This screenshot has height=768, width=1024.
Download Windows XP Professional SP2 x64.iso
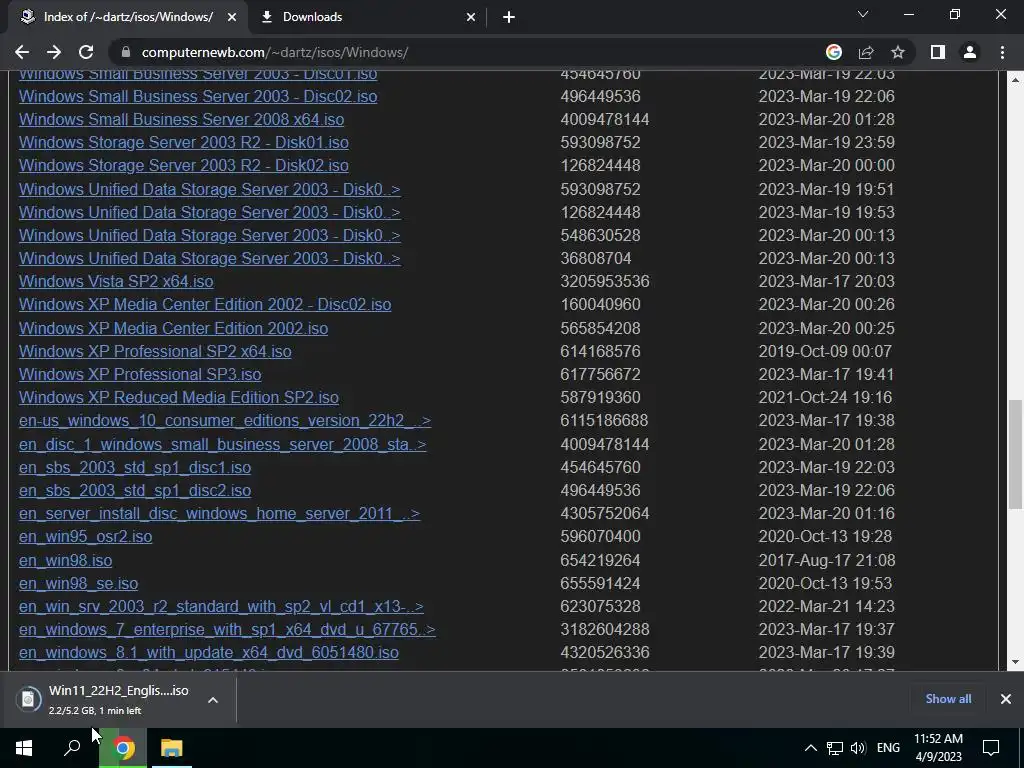tap(155, 351)
